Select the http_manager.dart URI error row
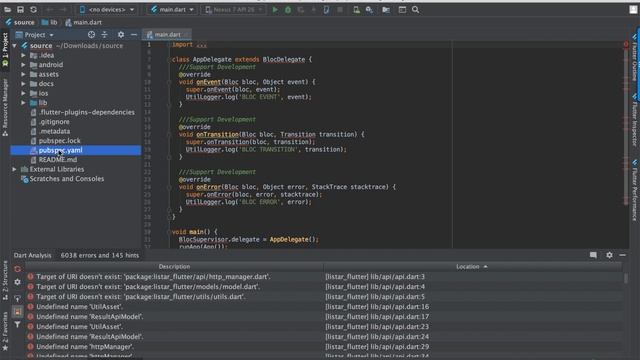 [324, 277]
